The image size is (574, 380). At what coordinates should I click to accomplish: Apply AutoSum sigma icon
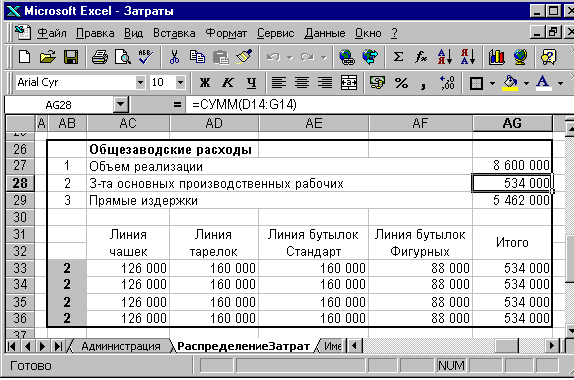pyautogui.click(x=398, y=57)
